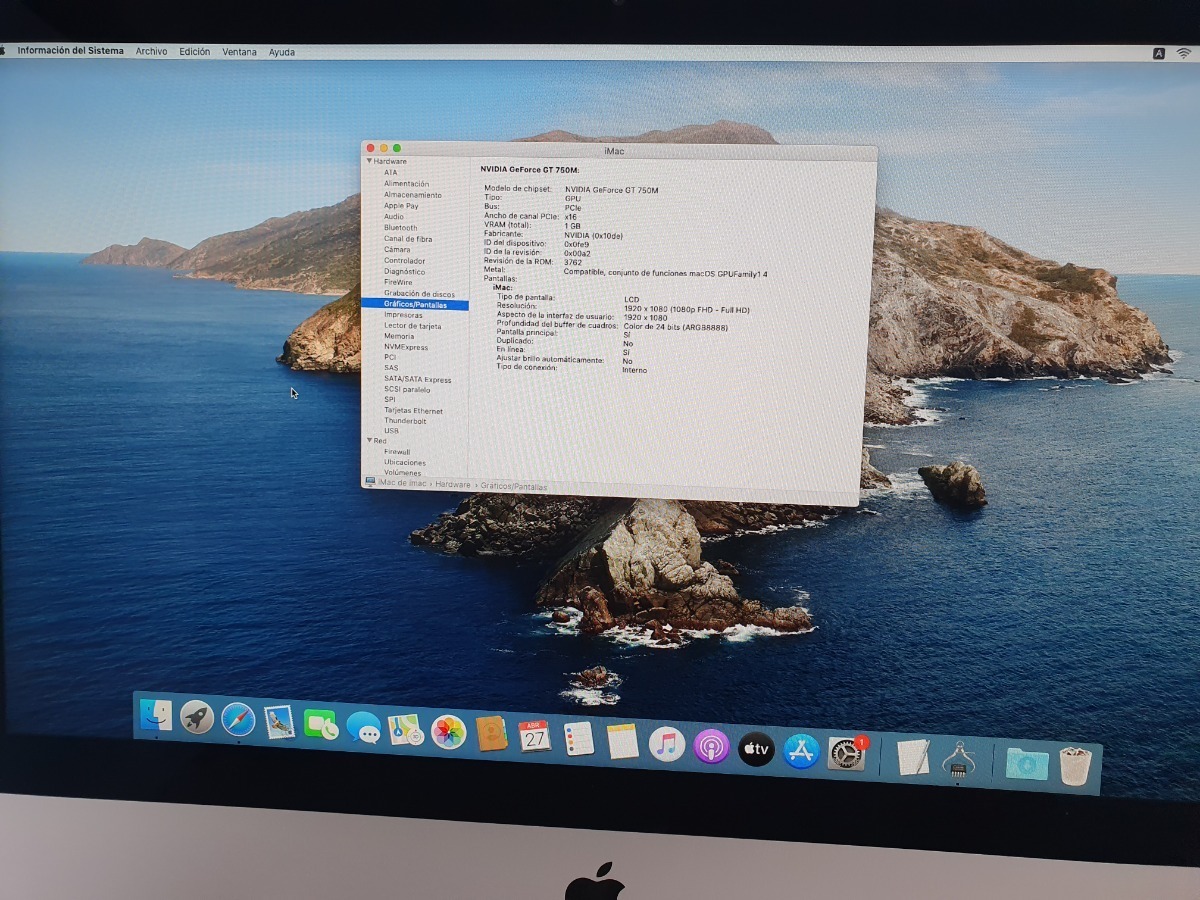
Task: Click Gráficos/Pantallas in the bottom path bar
Action: 514,487
